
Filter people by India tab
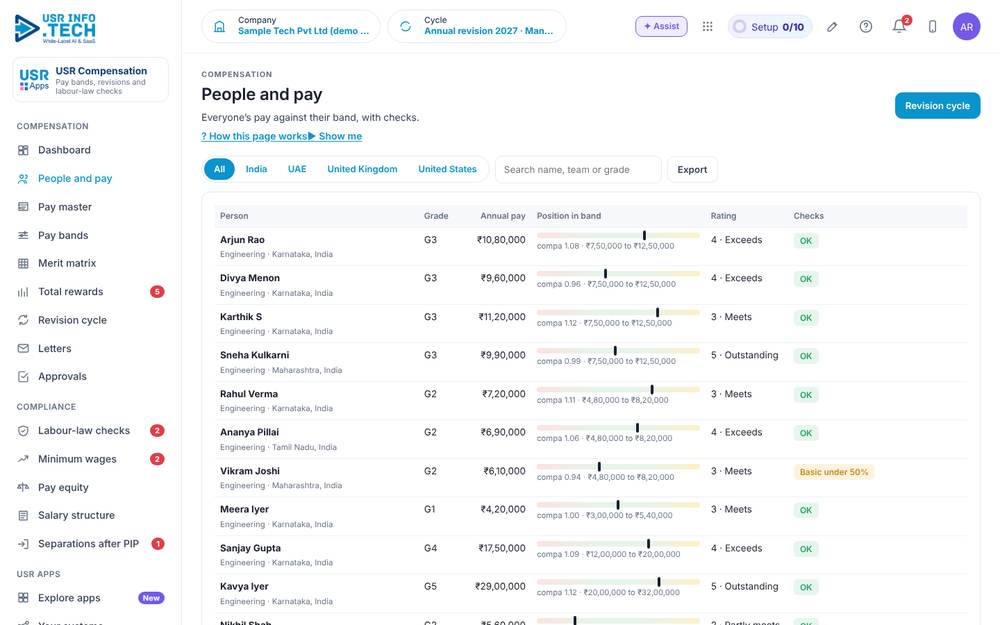(x=256, y=169)
